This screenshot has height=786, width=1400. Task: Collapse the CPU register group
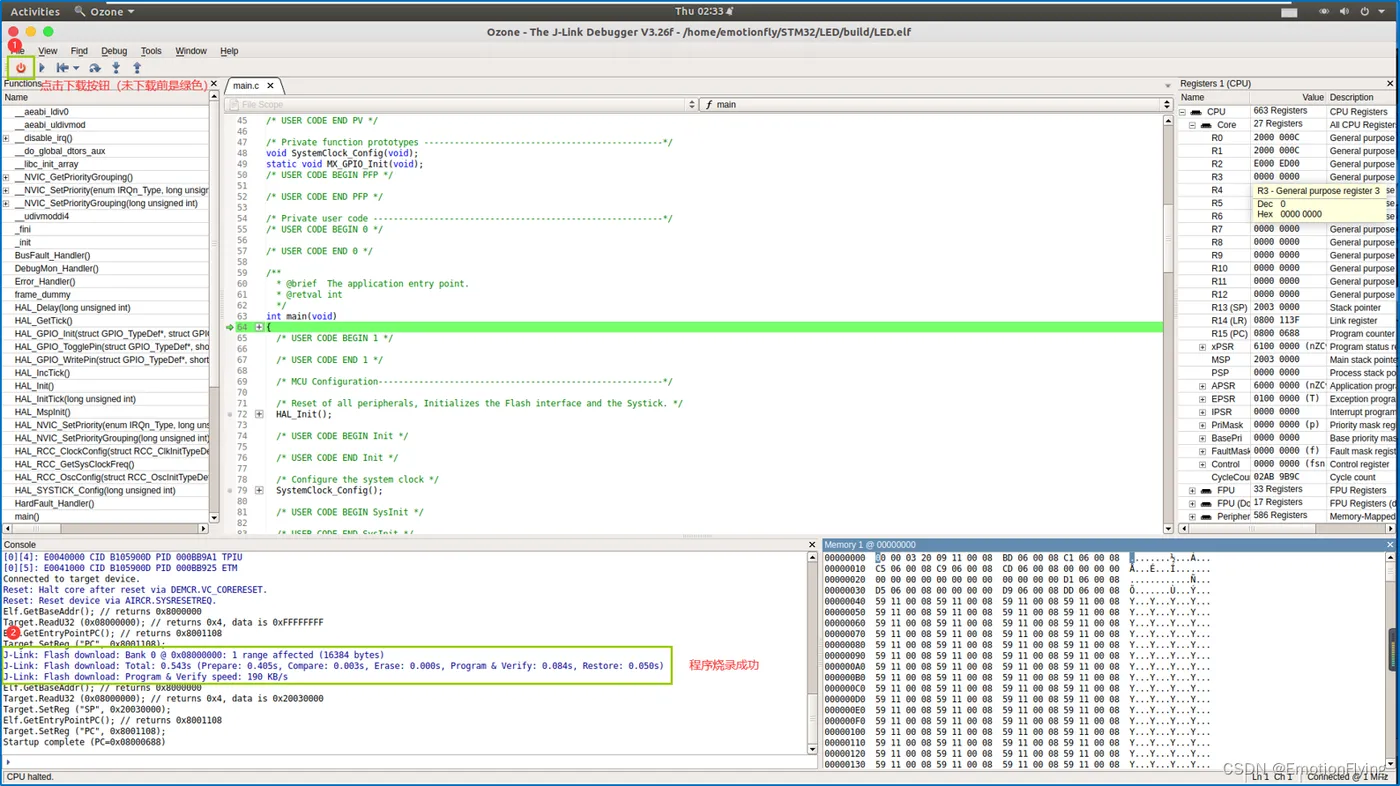point(1183,112)
